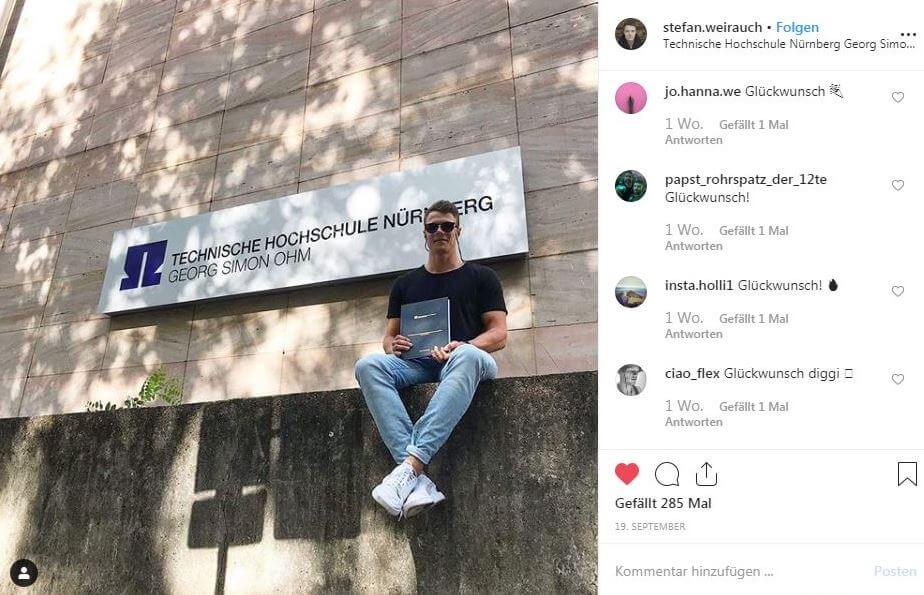Follow stefan.weirauch via Folgen link
The image size is (924, 595).
pyautogui.click(x=797, y=27)
